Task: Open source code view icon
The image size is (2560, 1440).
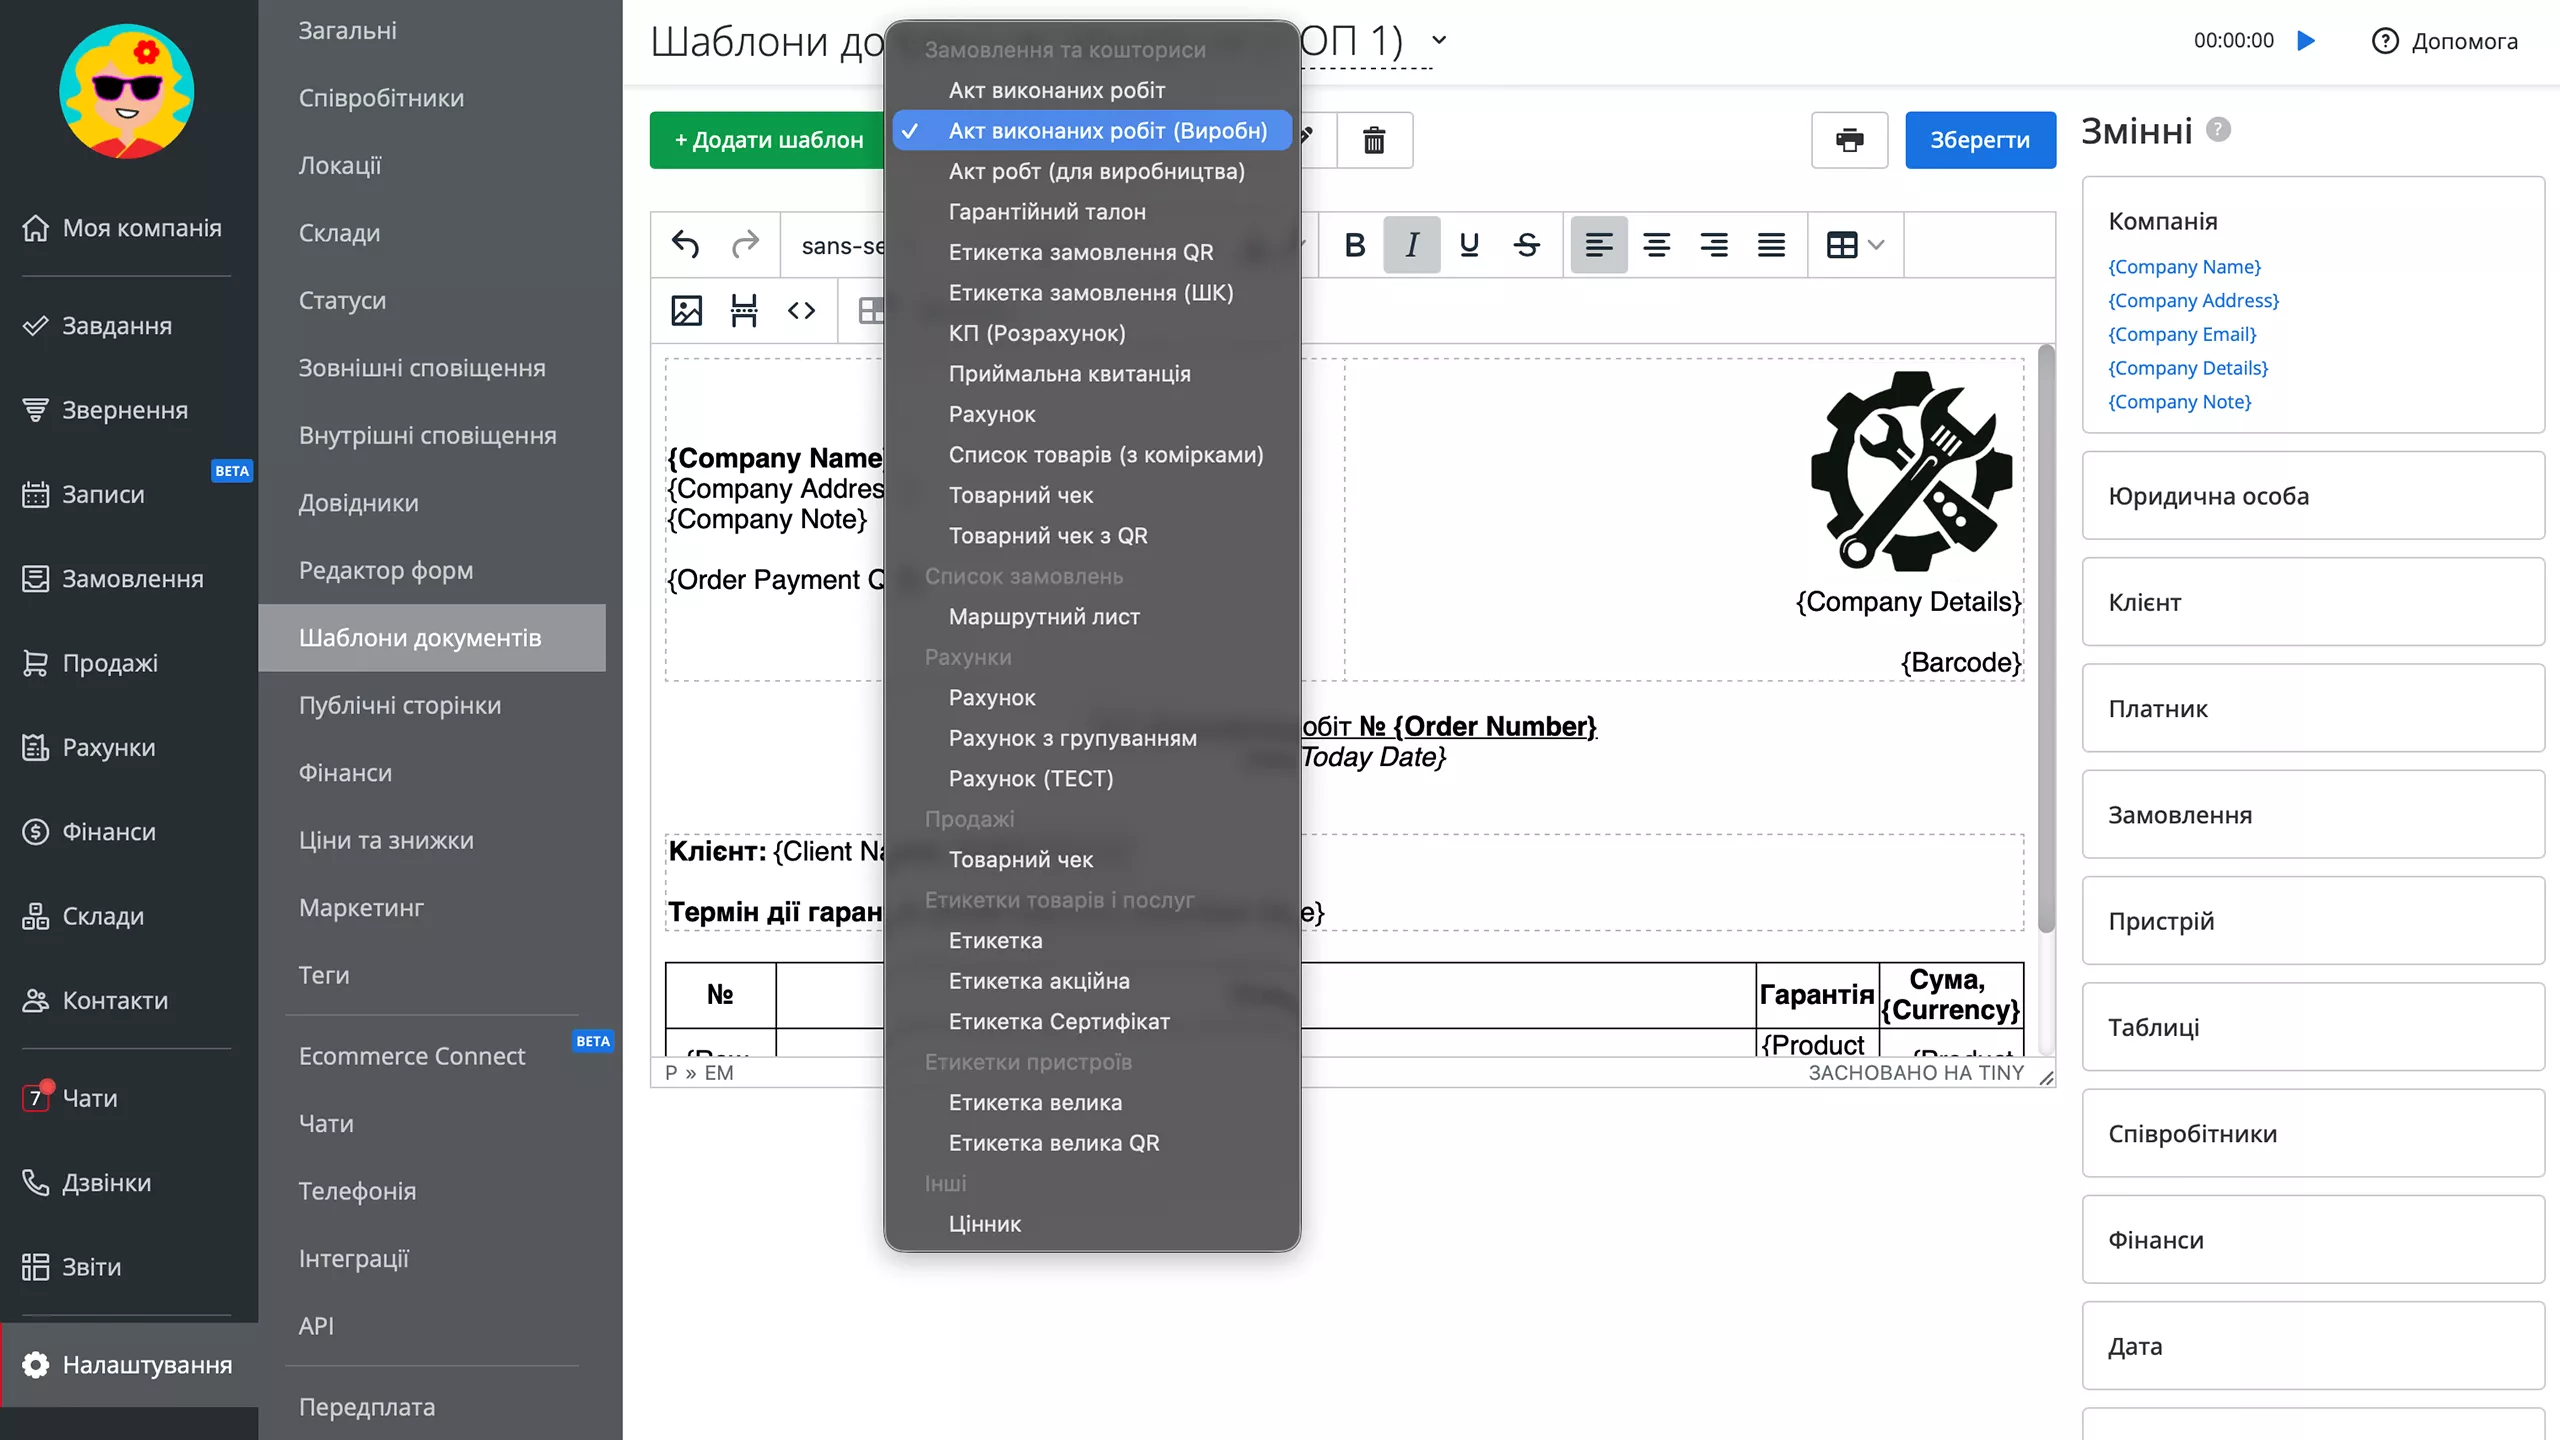Action: [801, 311]
